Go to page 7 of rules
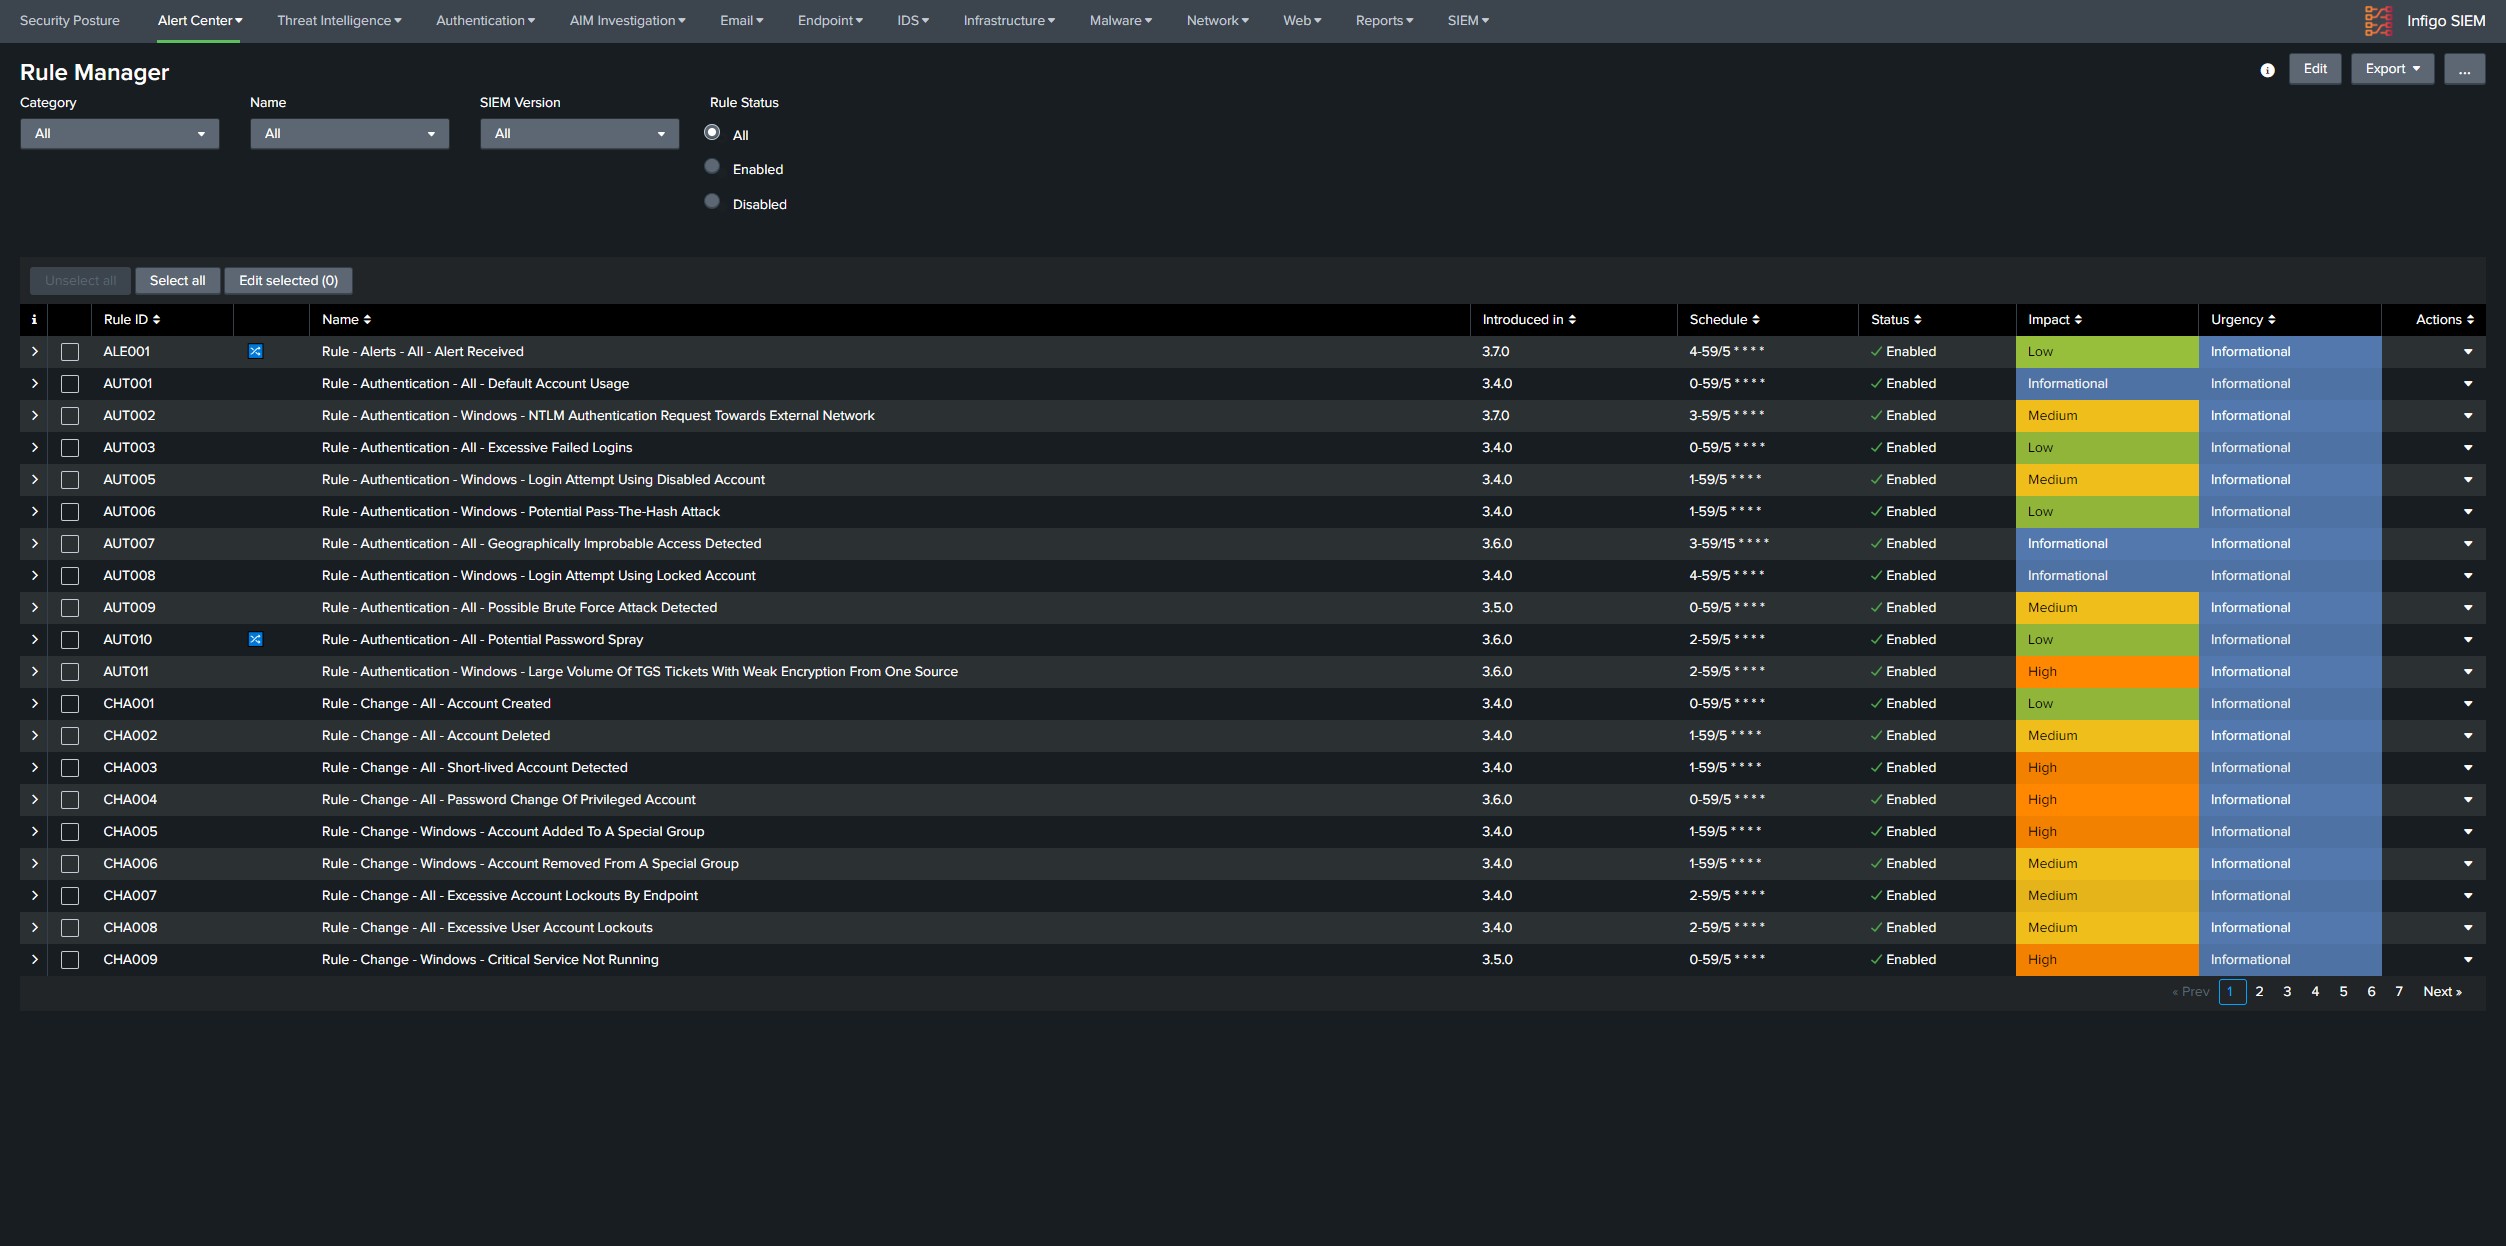Image resolution: width=2506 pixels, height=1246 pixels. coord(2399,992)
